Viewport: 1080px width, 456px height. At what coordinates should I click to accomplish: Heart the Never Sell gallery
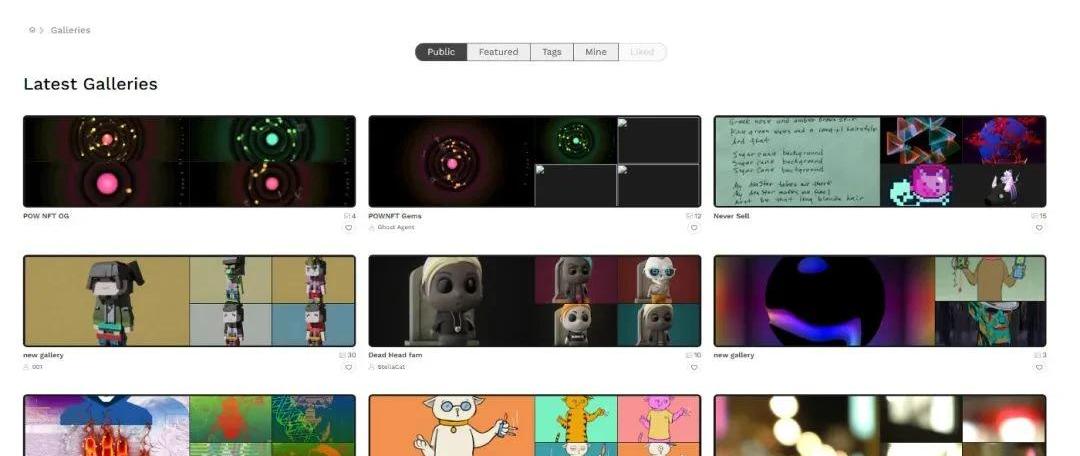(1039, 228)
